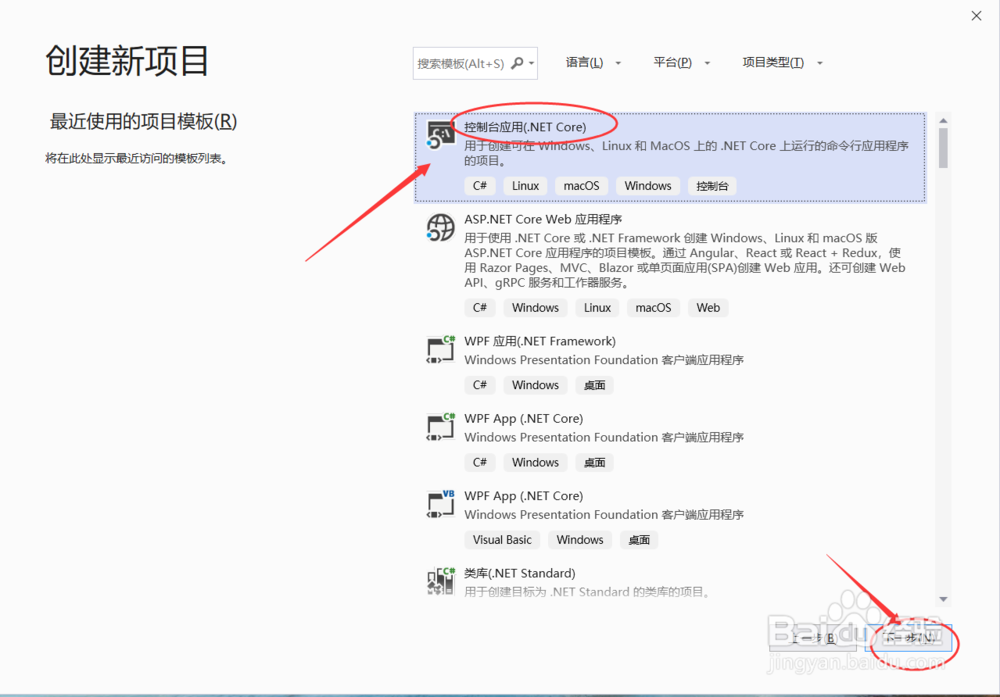Viewport: 1000px width, 697px height.
Task: Click C# tag under WPF 应用(.NET Framework)
Action: (x=480, y=385)
